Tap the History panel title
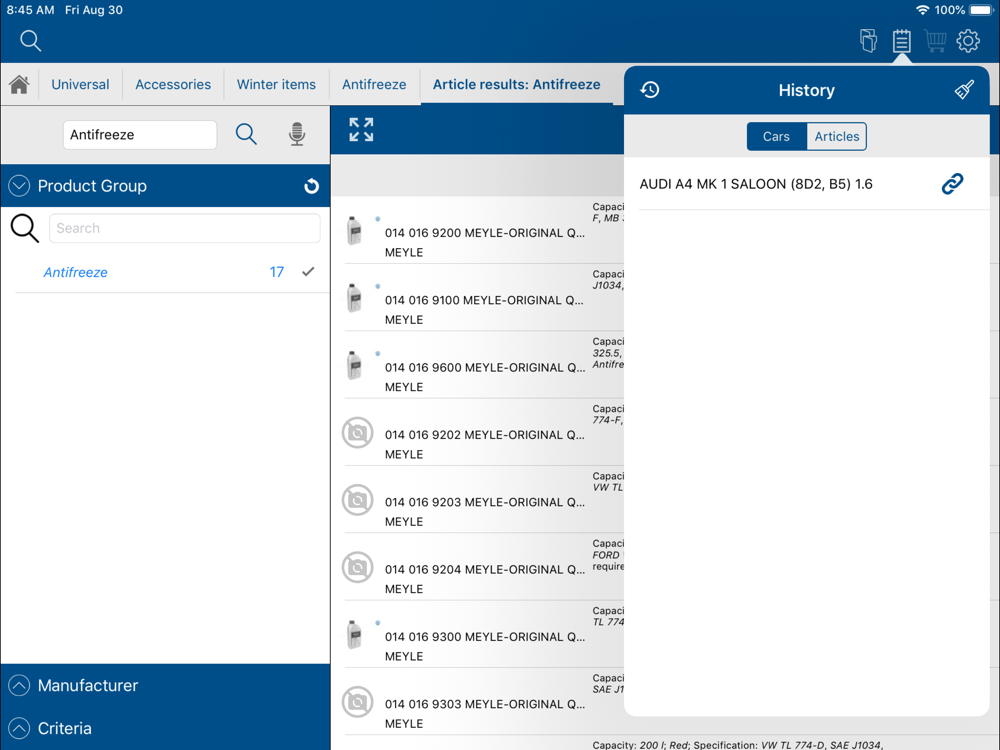1000x750 pixels. [x=806, y=90]
